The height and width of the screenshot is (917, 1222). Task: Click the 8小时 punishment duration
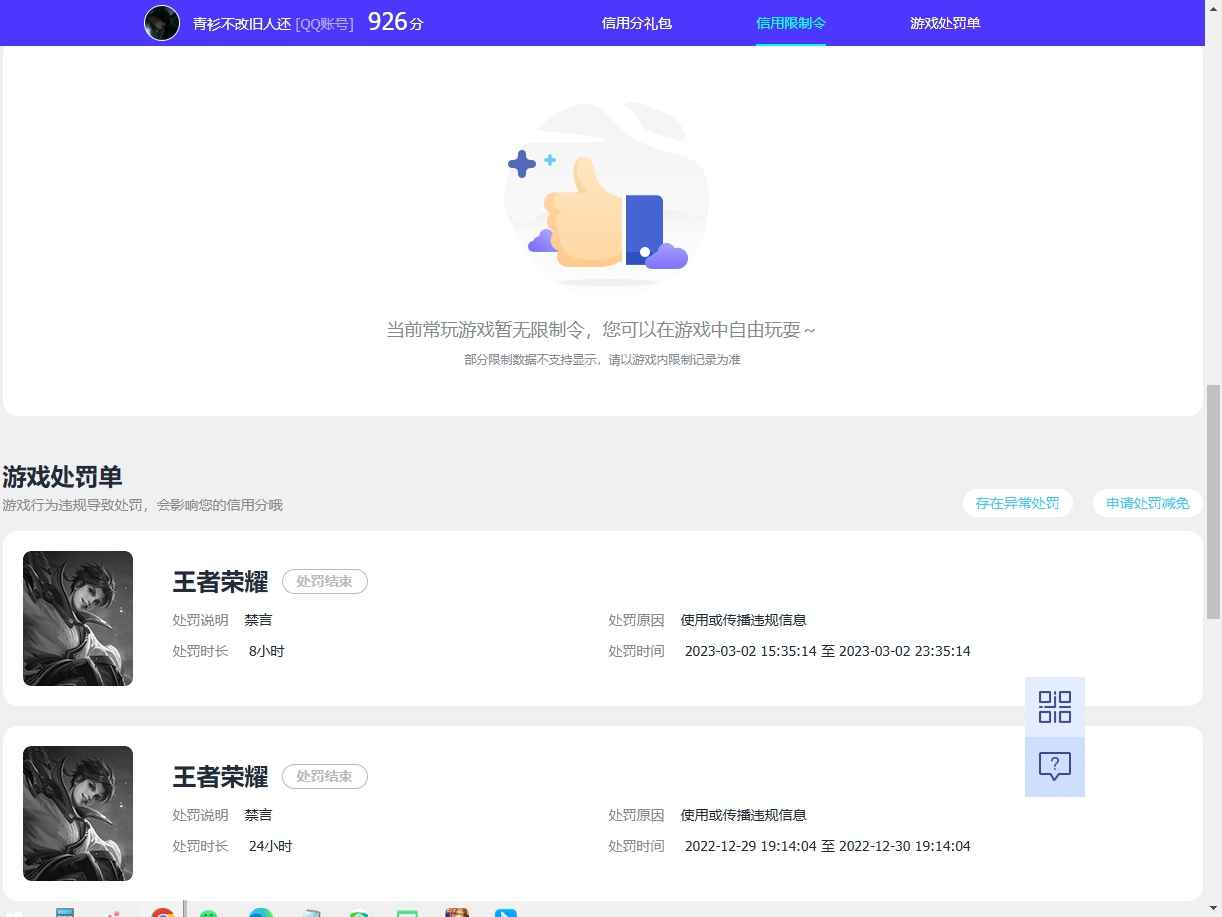[267, 651]
